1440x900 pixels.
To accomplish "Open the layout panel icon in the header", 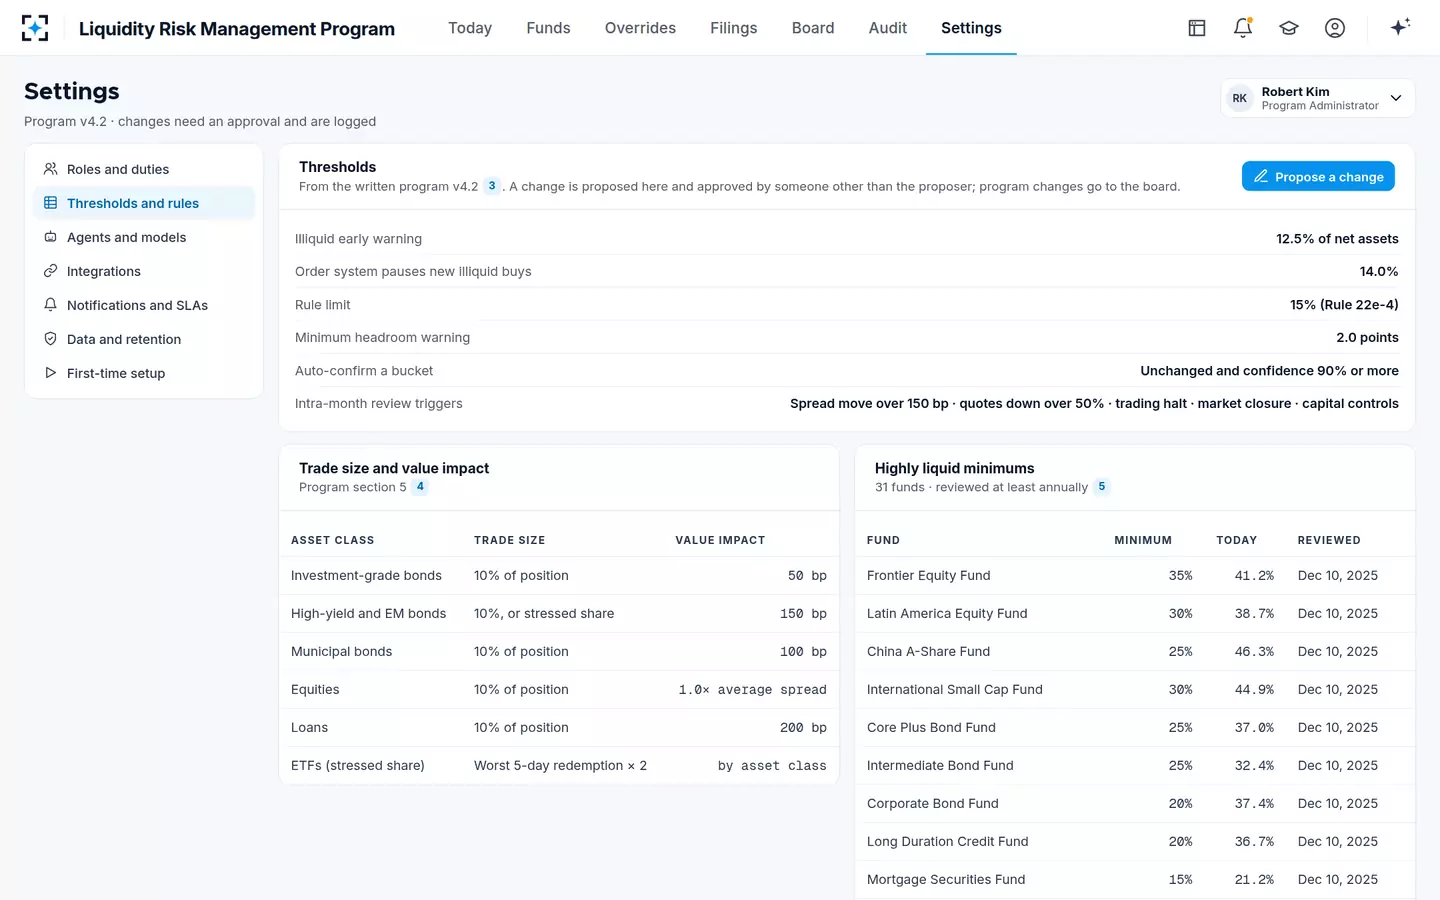I will point(1197,28).
